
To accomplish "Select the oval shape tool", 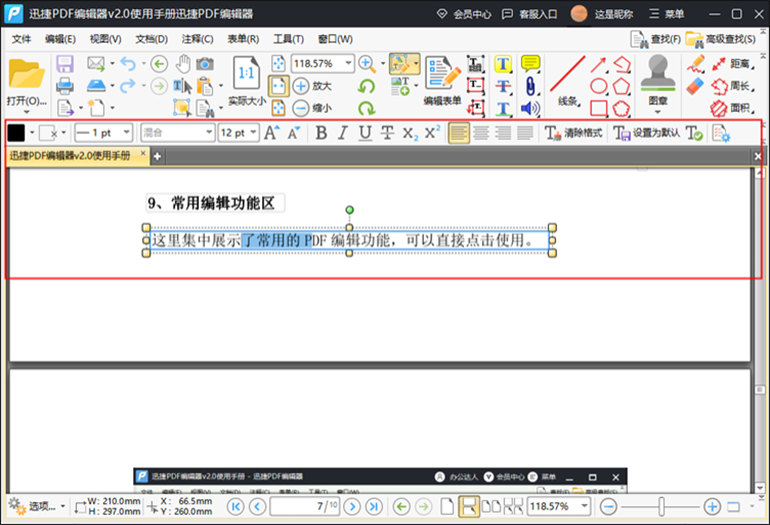I will tap(599, 86).
